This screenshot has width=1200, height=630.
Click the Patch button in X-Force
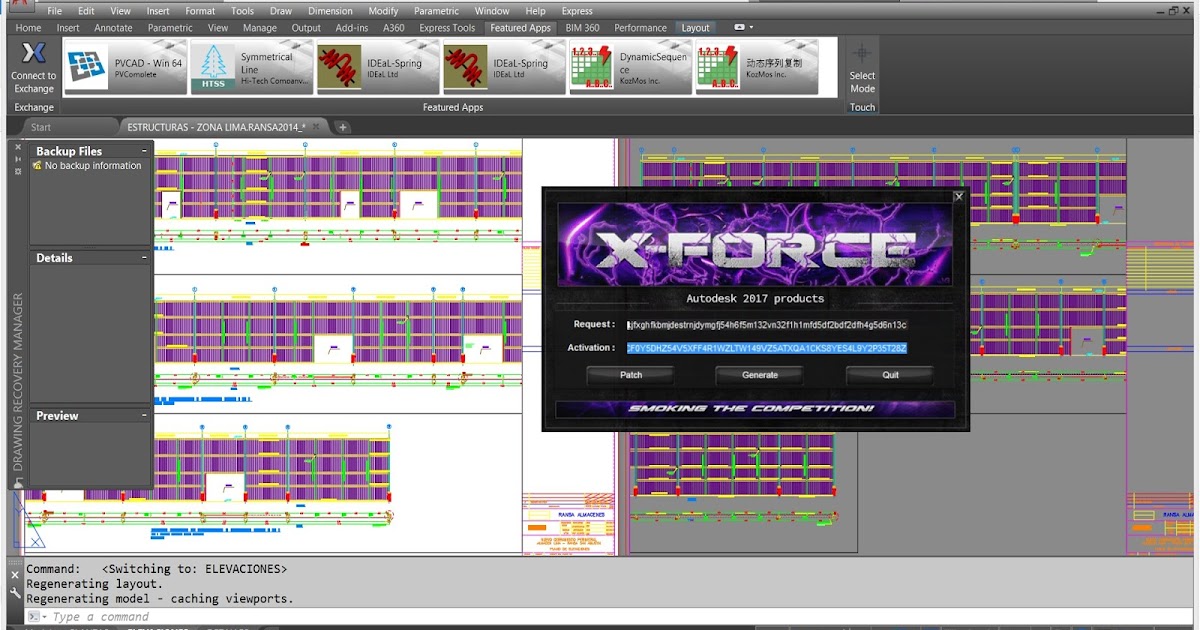pyautogui.click(x=631, y=375)
